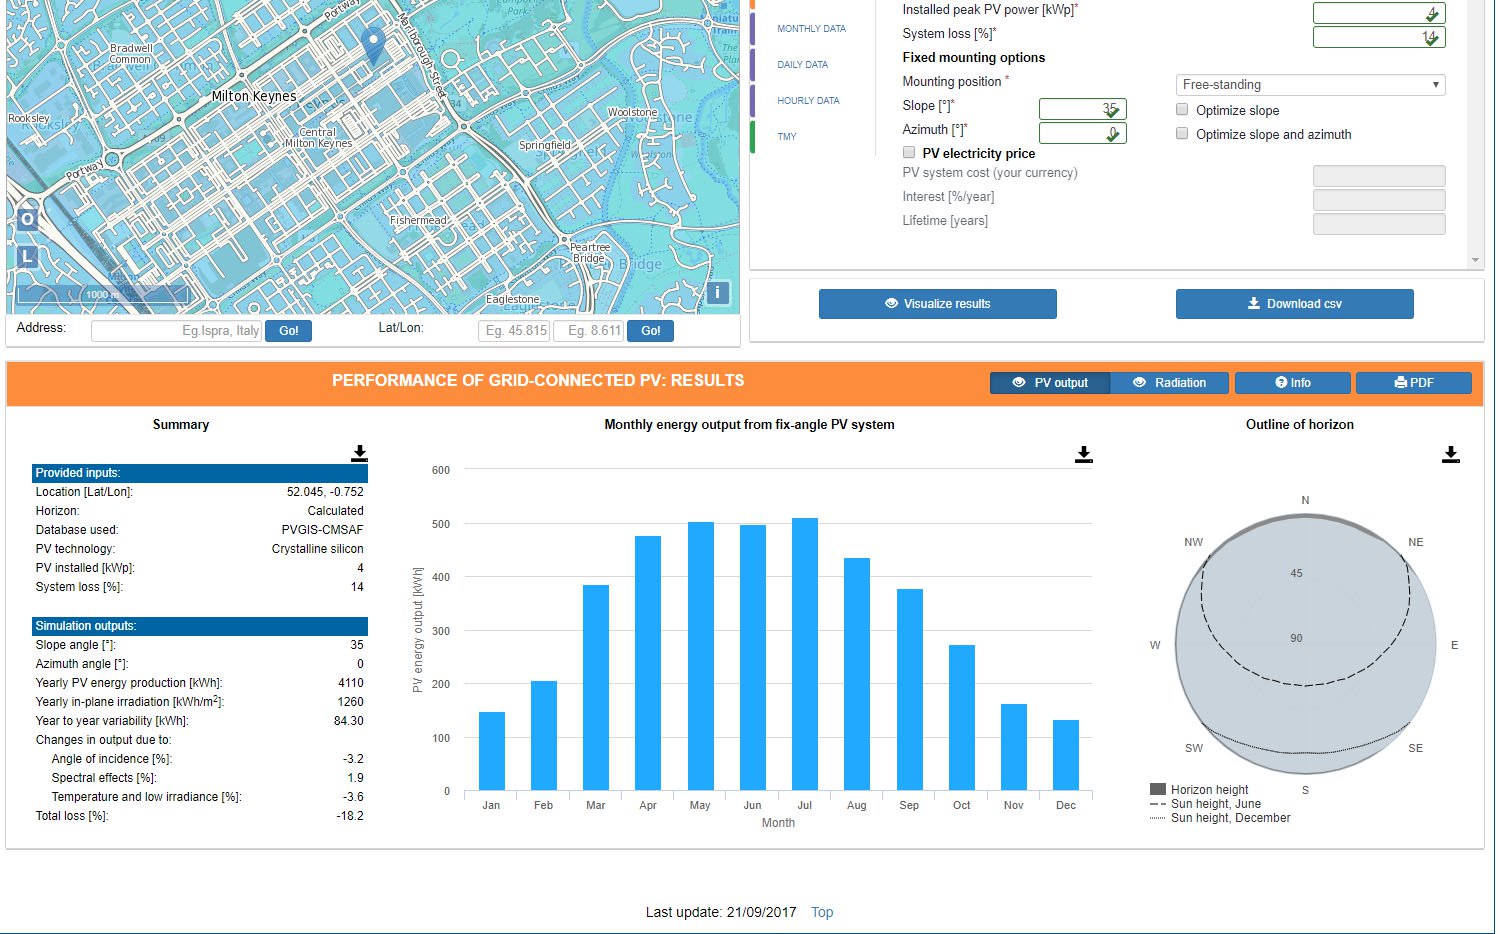This screenshot has height=934, width=1500.
Task: Click the Angle of incidence value -3.2
Action: tap(353, 759)
